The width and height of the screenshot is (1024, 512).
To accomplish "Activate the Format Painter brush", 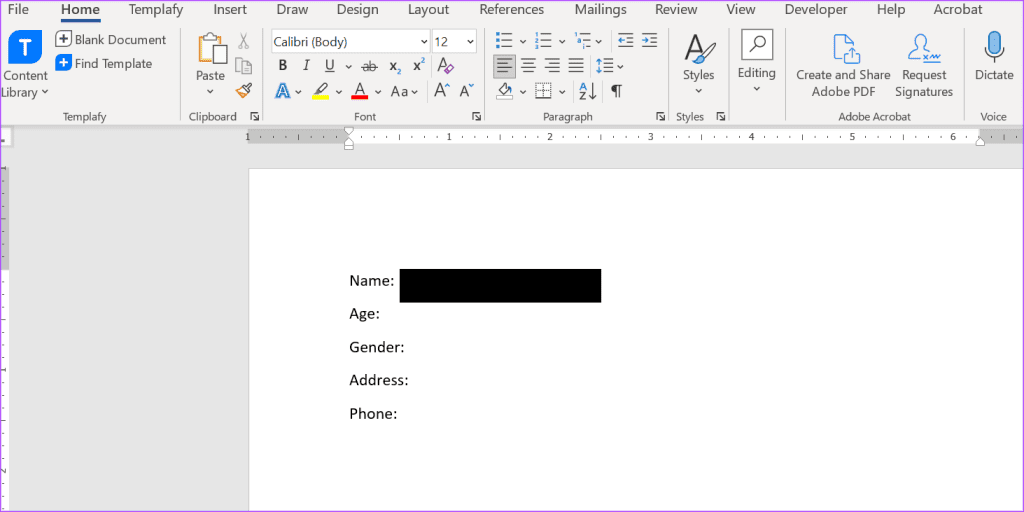I will pos(244,90).
